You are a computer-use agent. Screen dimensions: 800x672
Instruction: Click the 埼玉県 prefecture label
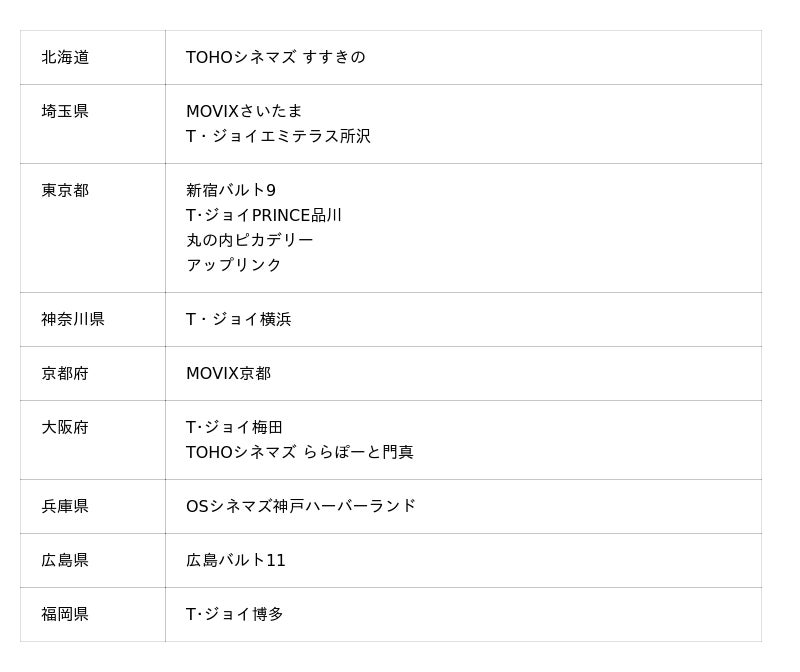tap(65, 111)
